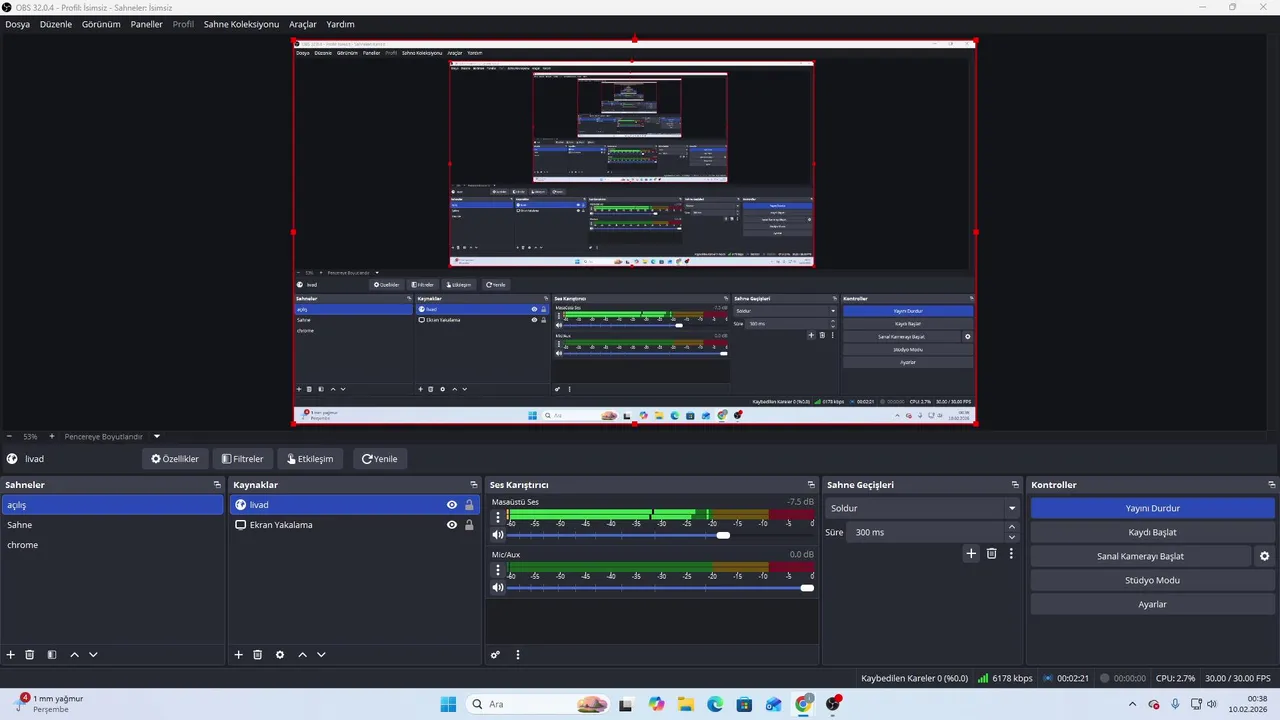This screenshot has height=720, width=1280.
Task: Open Ayarlar button in Kontroller
Action: [1152, 604]
